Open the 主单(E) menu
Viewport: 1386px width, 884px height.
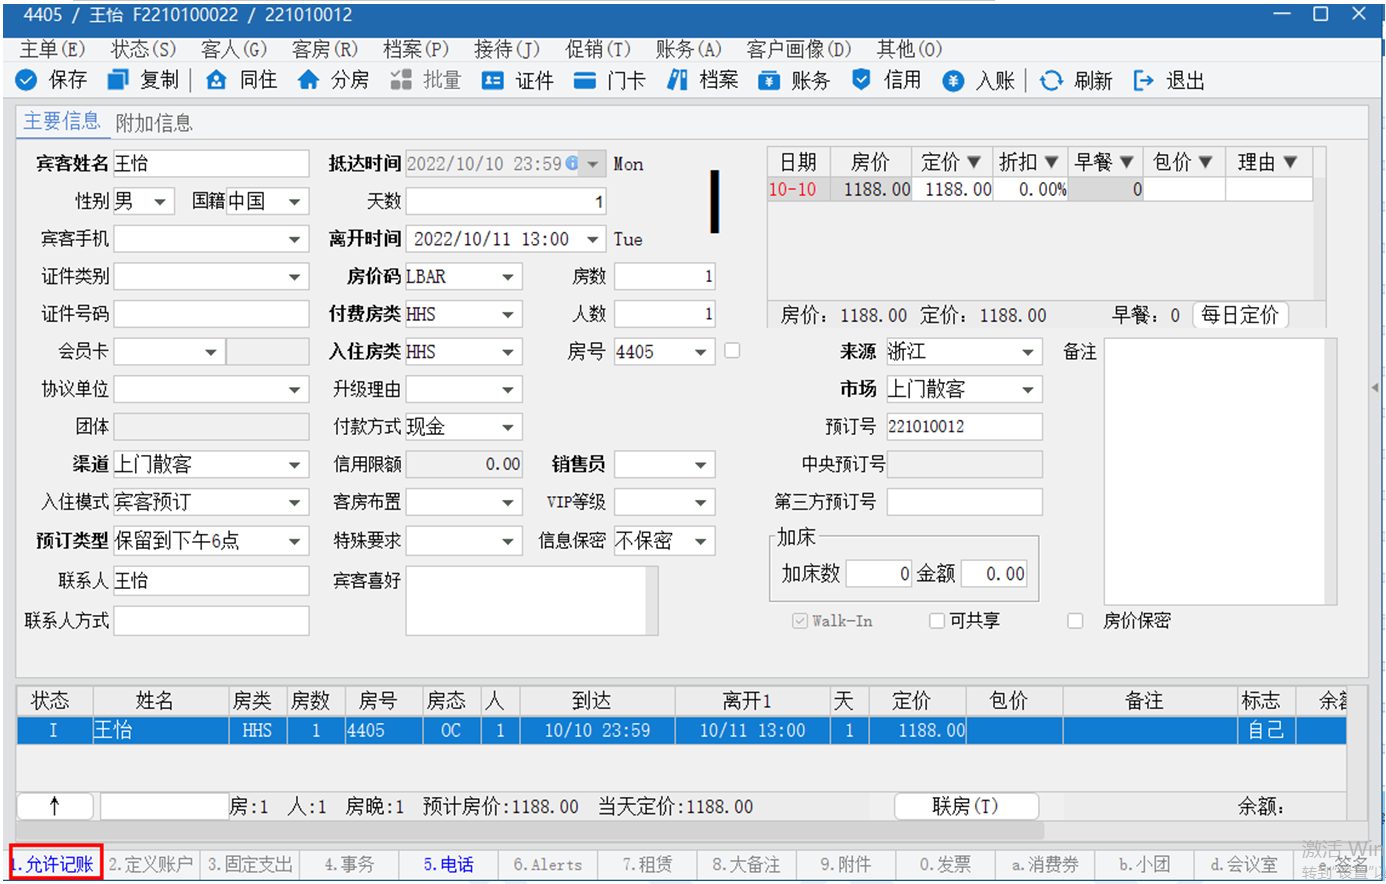tap(53, 49)
